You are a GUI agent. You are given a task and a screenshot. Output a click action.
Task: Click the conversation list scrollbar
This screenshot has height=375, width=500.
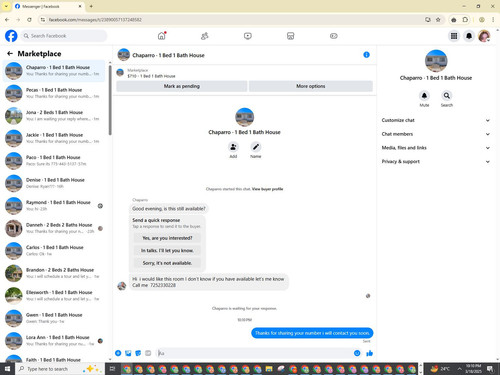coord(110,100)
